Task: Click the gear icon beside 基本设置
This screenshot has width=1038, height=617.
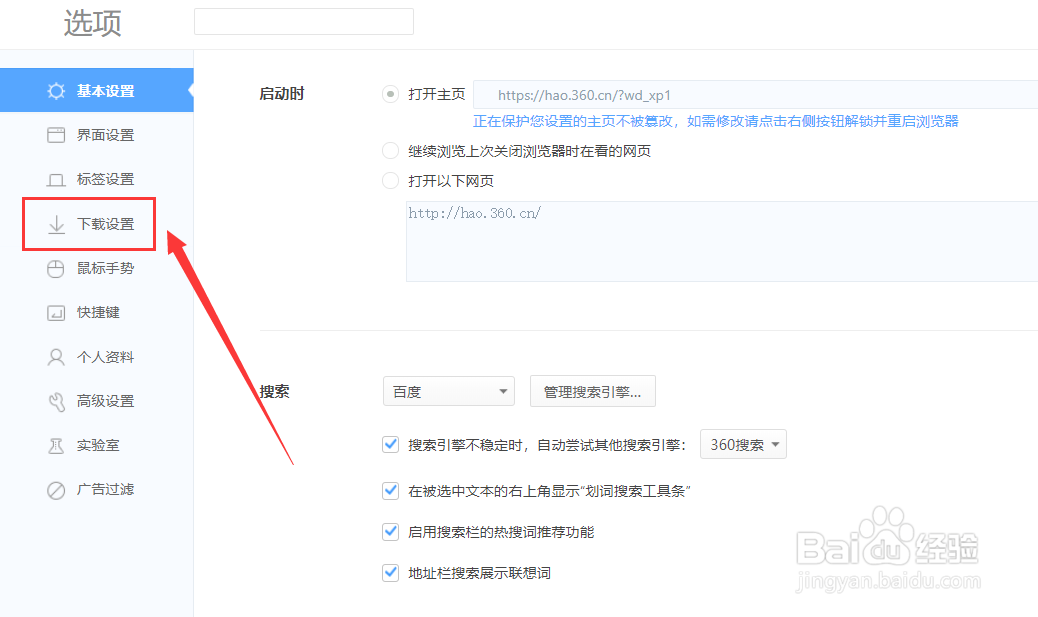Action: click(x=56, y=91)
